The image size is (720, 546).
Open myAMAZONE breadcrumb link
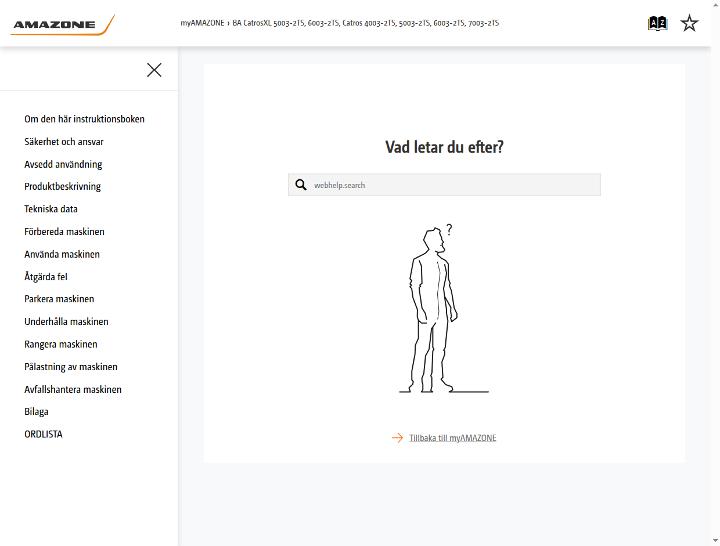(202, 23)
